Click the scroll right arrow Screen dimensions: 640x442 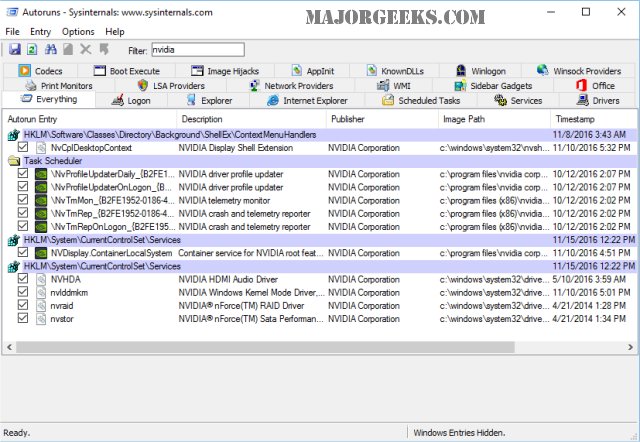(x=631, y=347)
